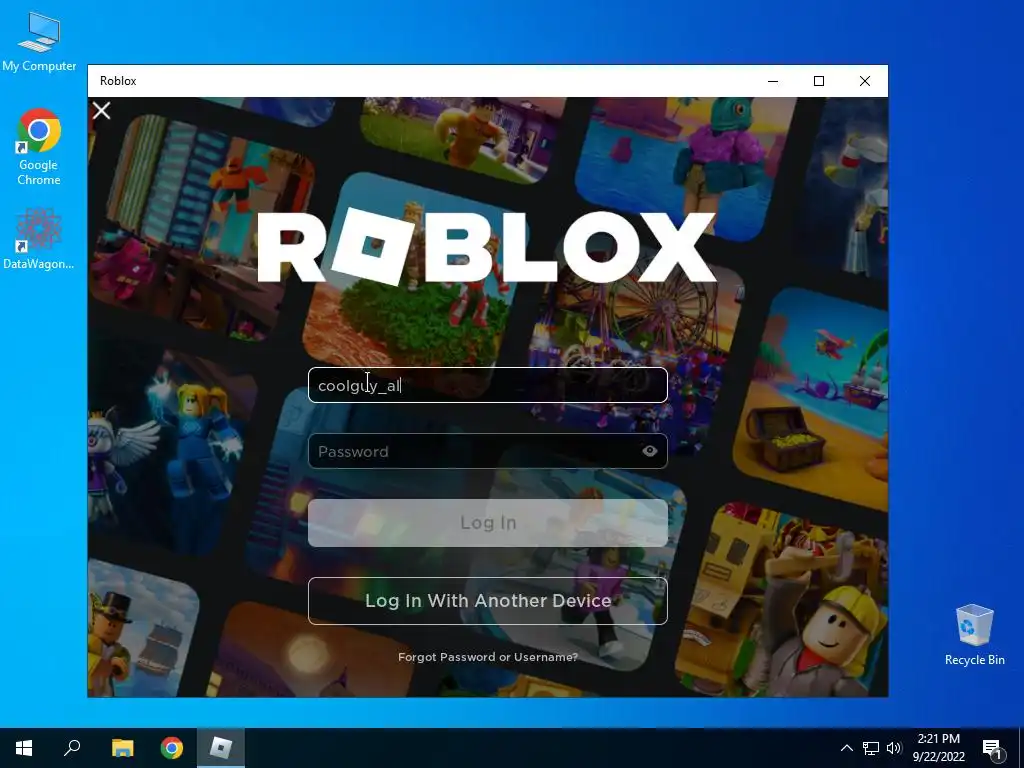
Task: Open the clock showing 2:21 PM
Action: pyautogui.click(x=938, y=748)
